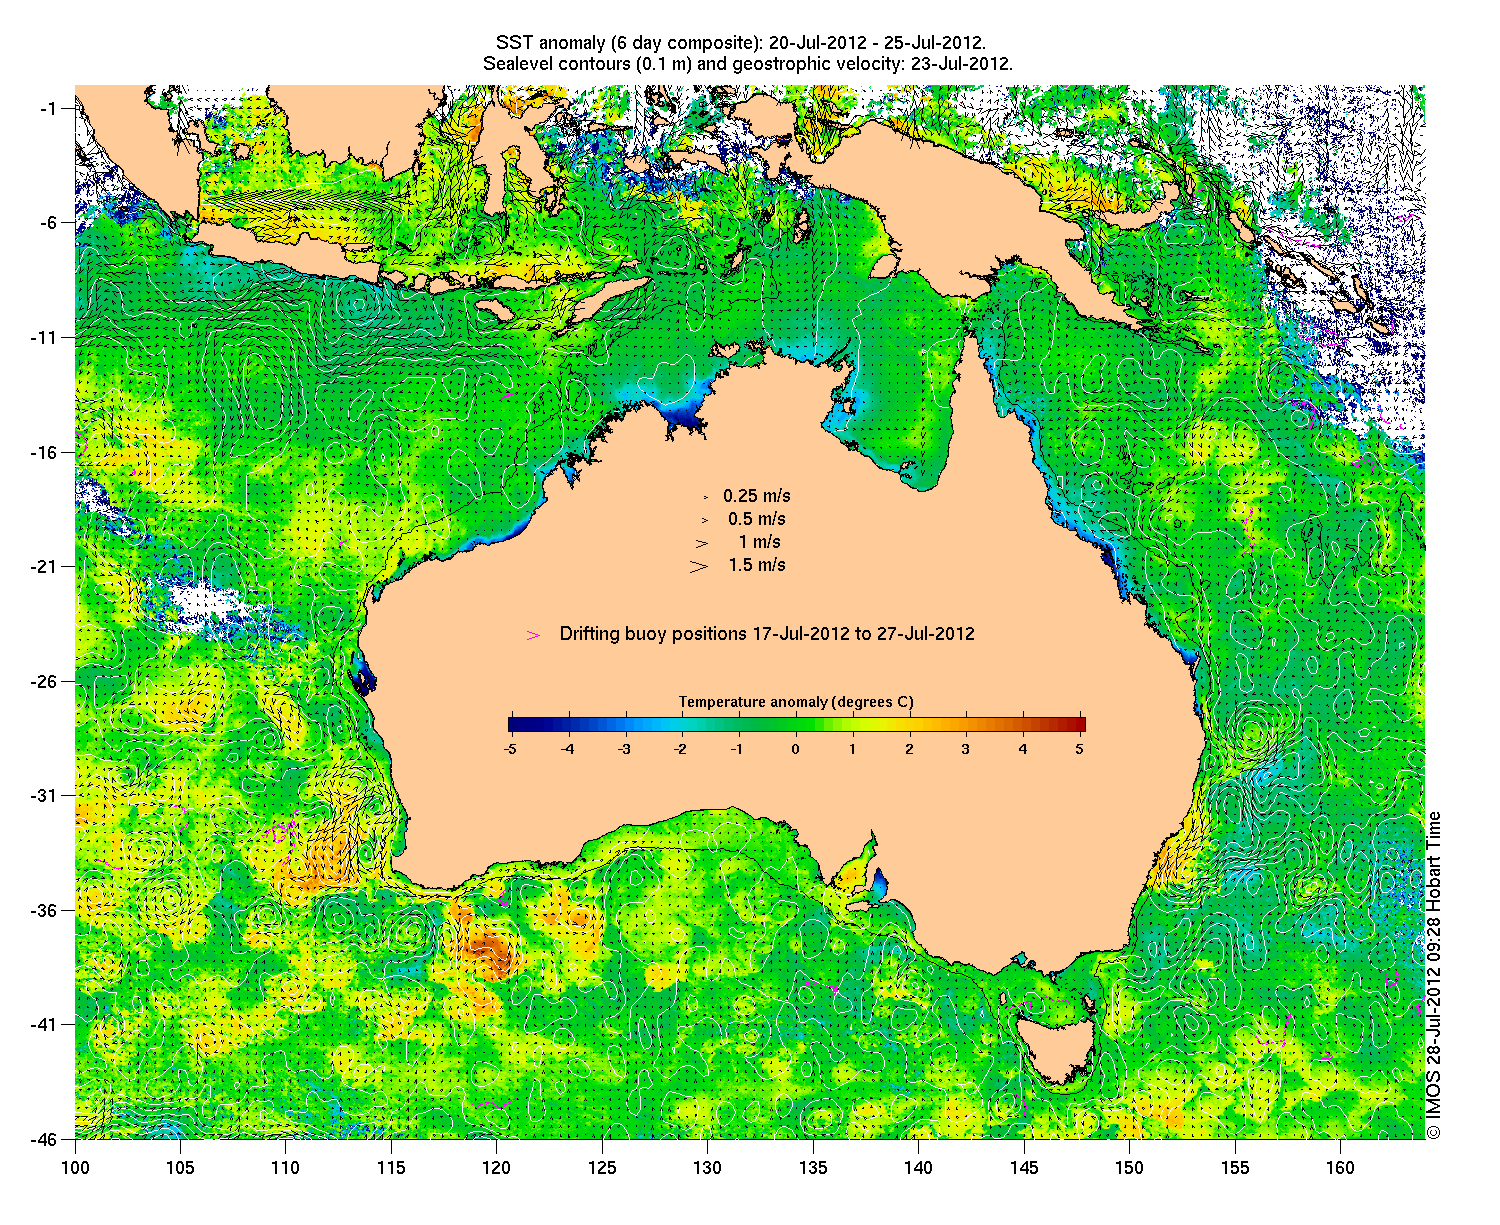Click the 0.25 m/s velocity arrow symbol

(705, 496)
